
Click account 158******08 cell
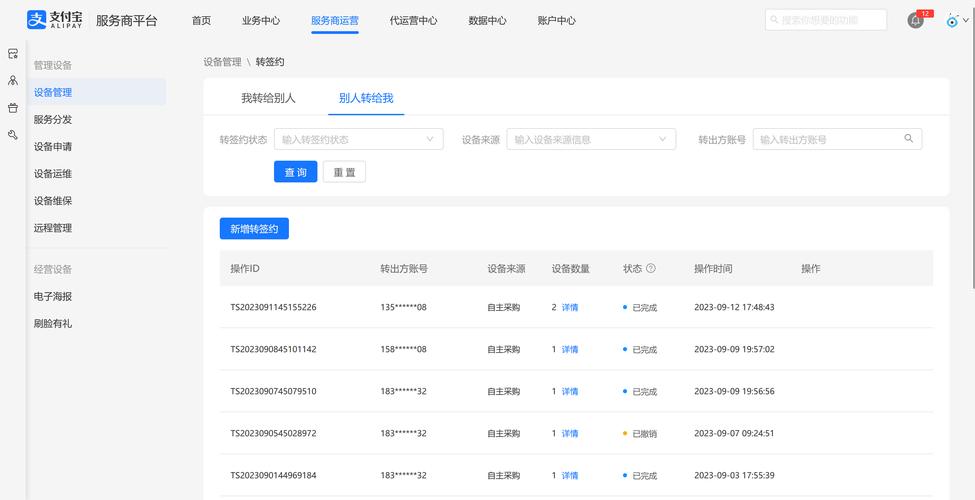(404, 350)
